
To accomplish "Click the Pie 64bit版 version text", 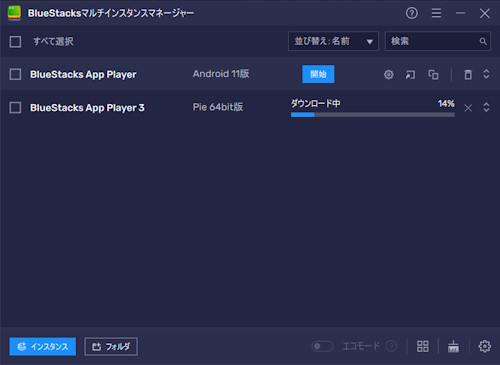I will 218,107.
